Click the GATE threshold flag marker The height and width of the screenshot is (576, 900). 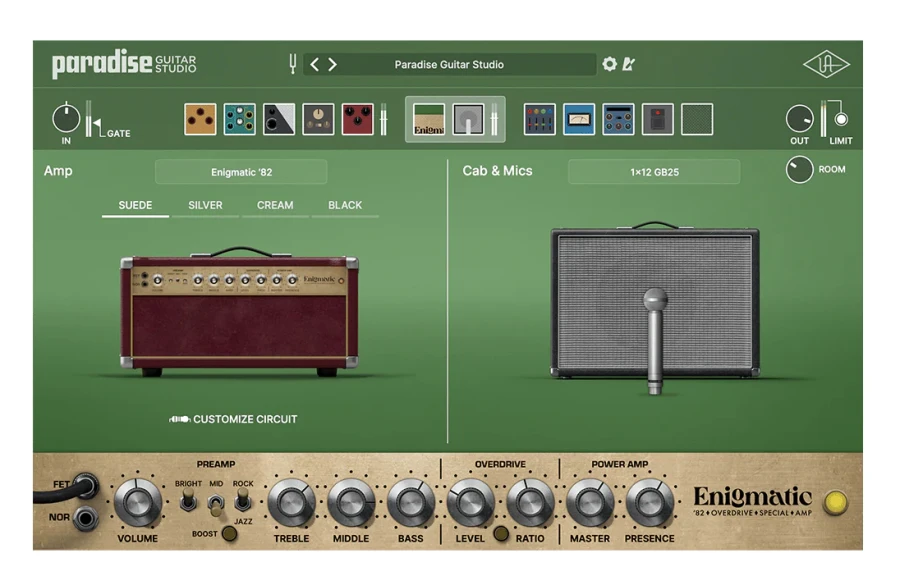(97, 123)
